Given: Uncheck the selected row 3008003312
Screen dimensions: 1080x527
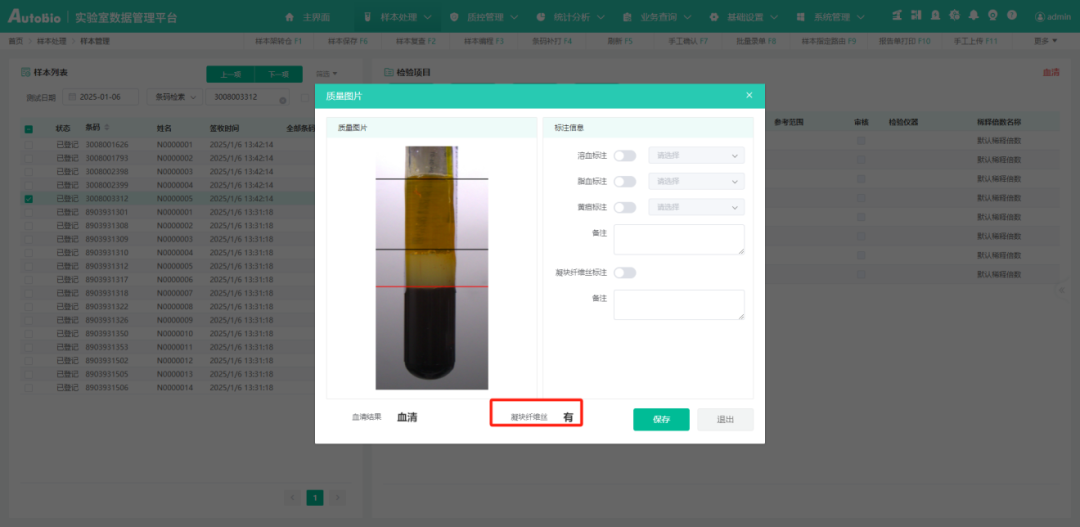Looking at the screenshot, I should 28,199.
